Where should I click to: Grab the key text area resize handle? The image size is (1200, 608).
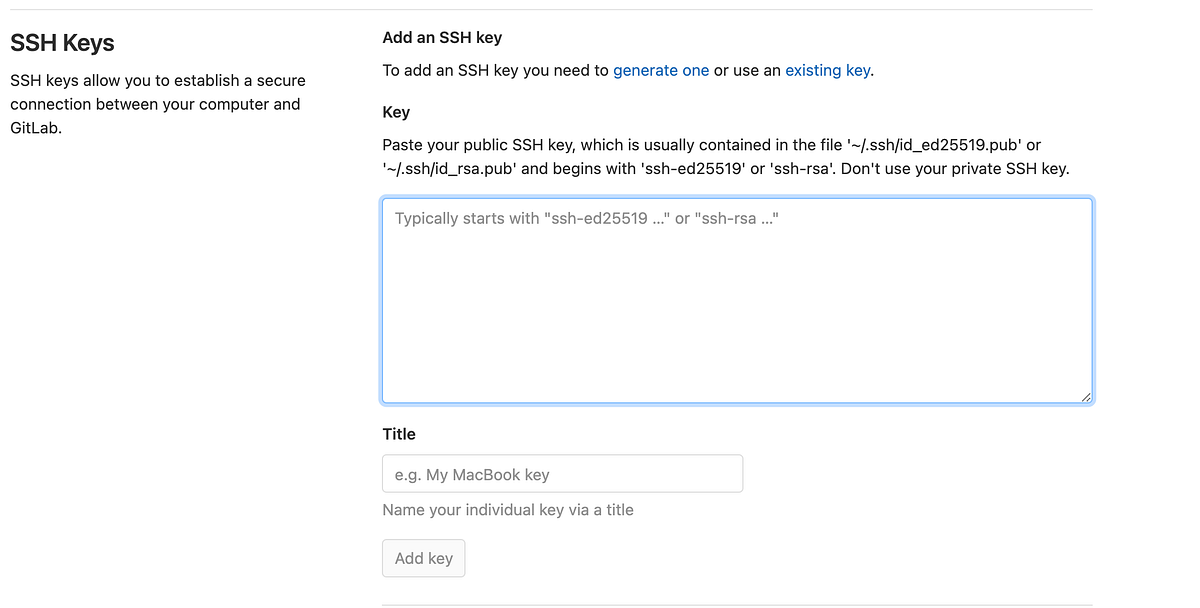point(1086,397)
